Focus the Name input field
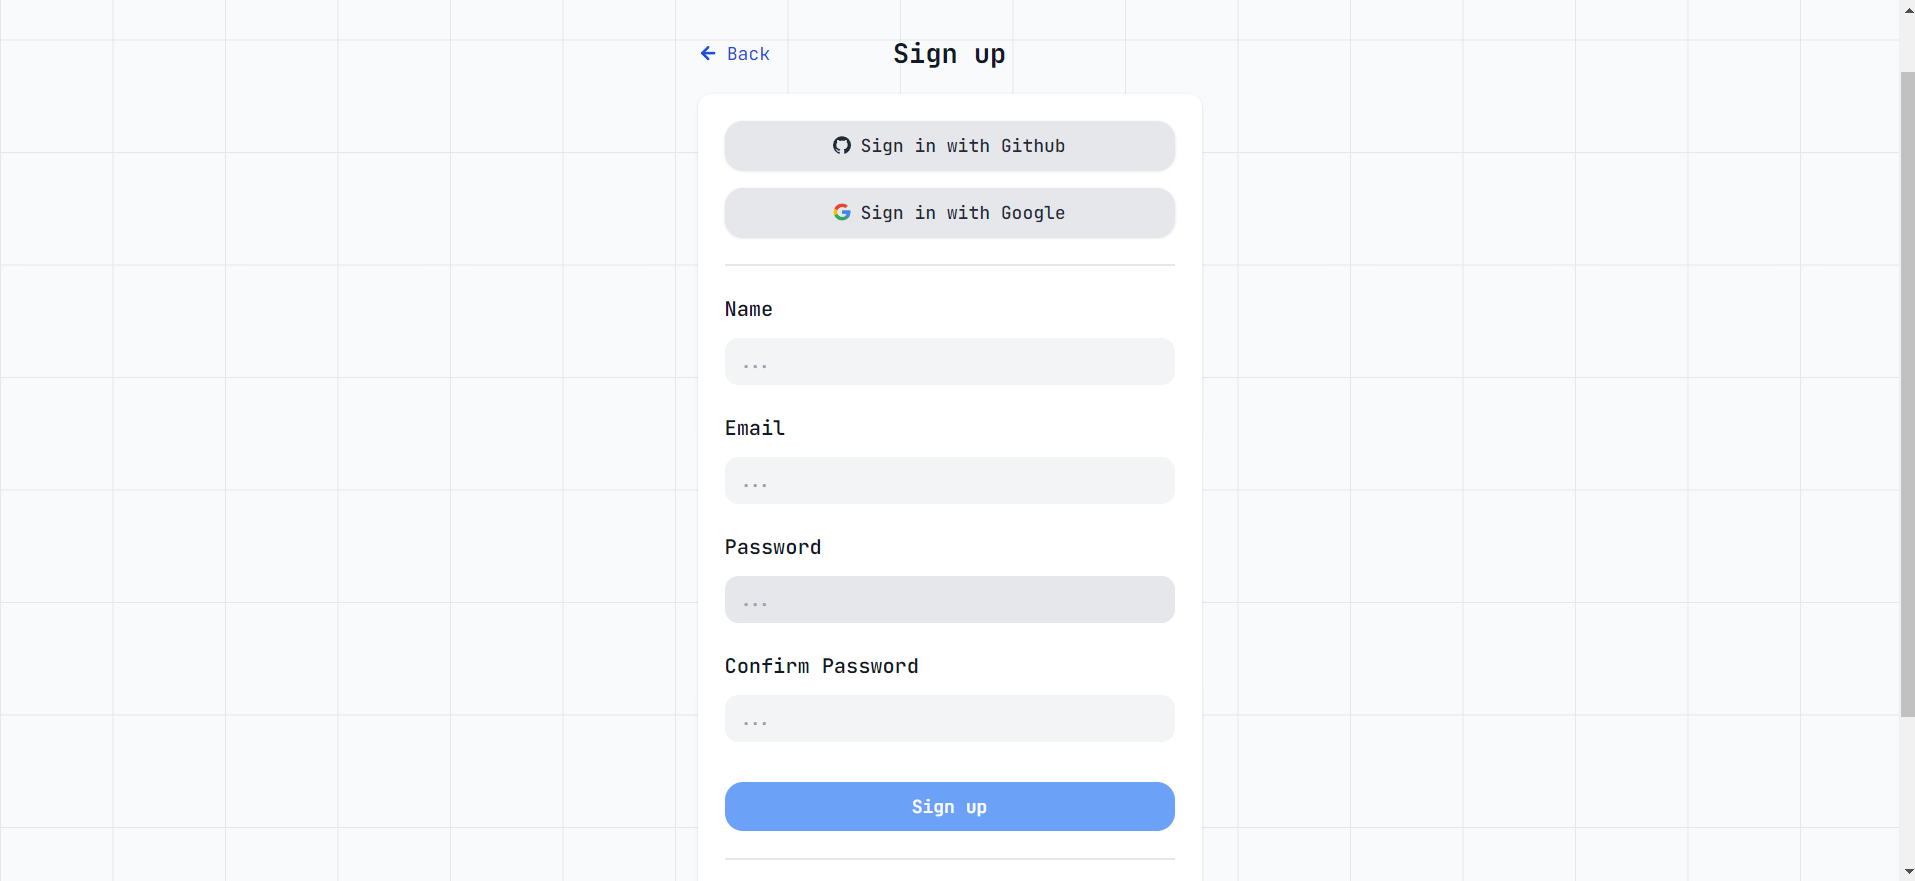The height and width of the screenshot is (881, 1915). [949, 362]
